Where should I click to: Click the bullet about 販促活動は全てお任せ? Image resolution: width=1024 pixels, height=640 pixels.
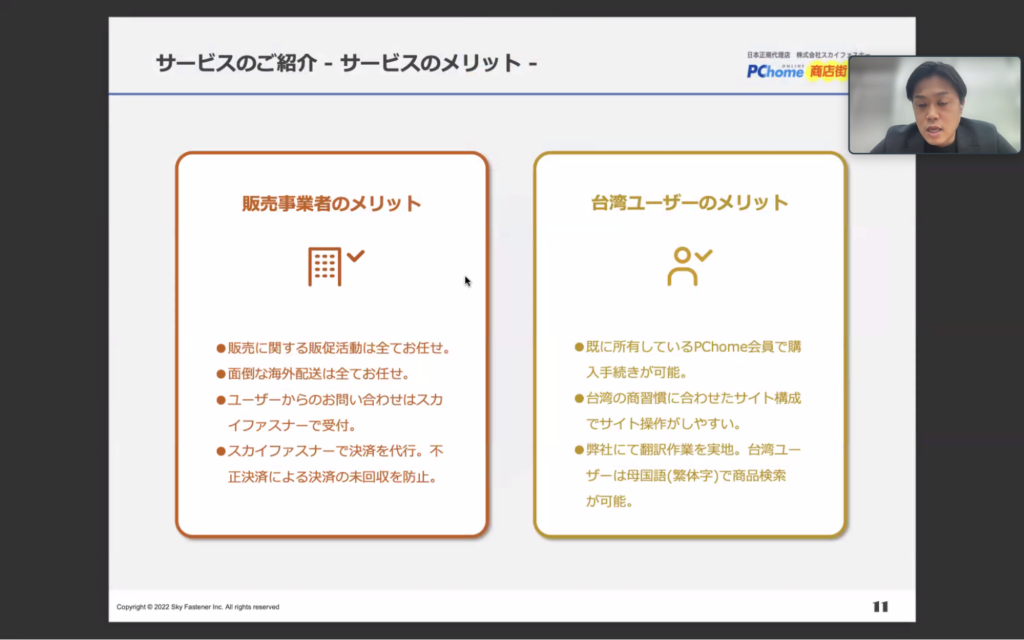(334, 348)
